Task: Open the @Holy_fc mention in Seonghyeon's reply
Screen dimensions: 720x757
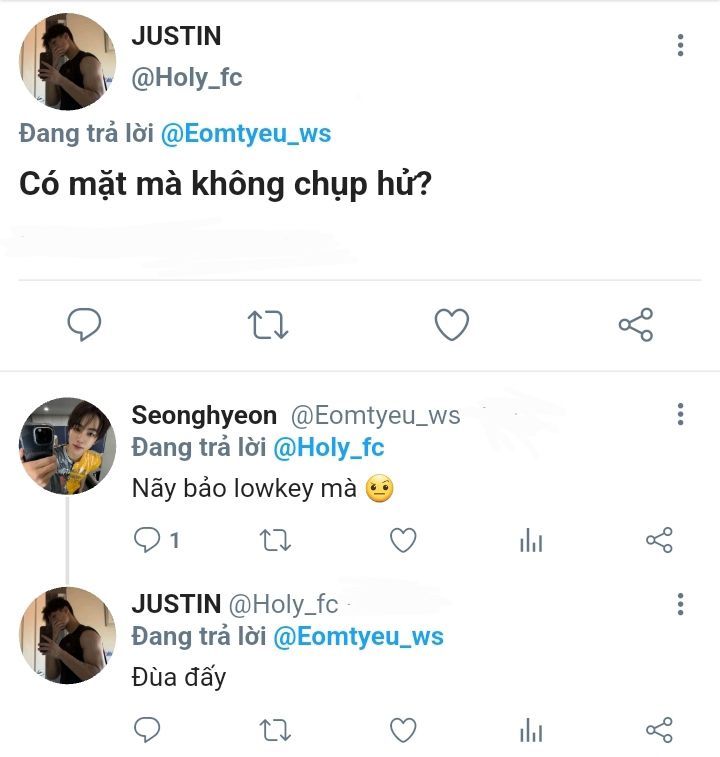Action: 329,447
